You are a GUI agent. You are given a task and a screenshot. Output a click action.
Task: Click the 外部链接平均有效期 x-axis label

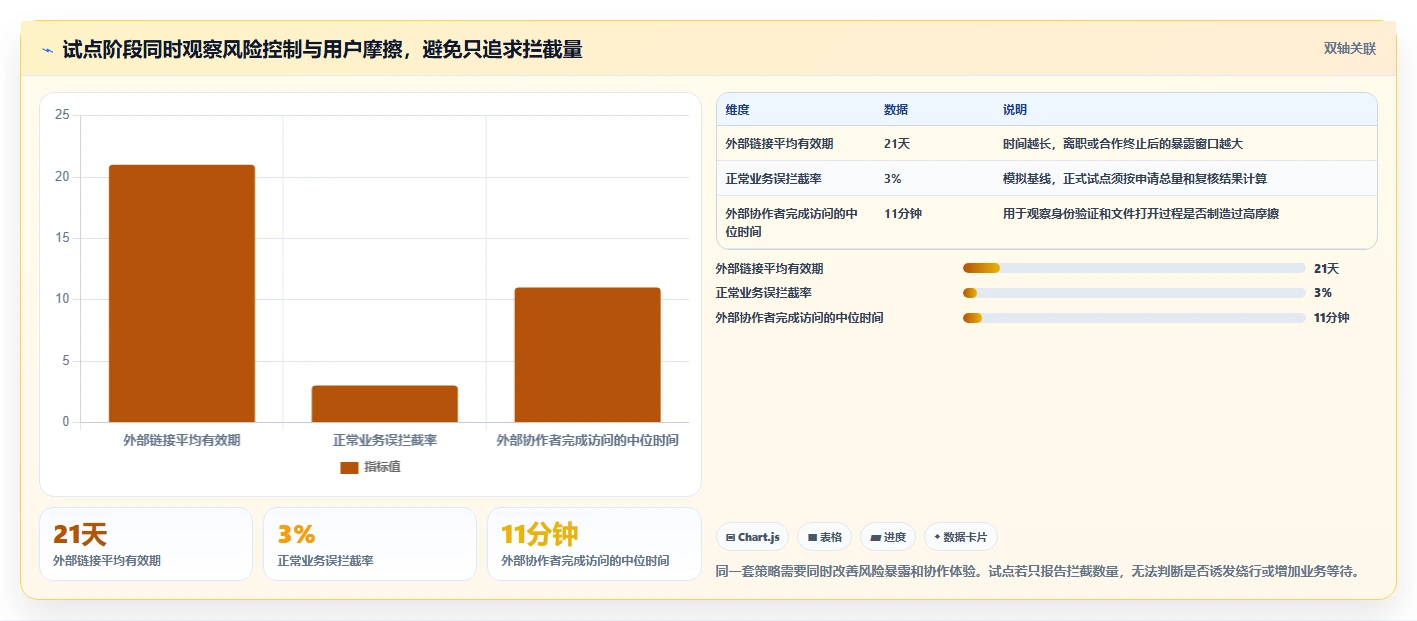click(x=182, y=440)
